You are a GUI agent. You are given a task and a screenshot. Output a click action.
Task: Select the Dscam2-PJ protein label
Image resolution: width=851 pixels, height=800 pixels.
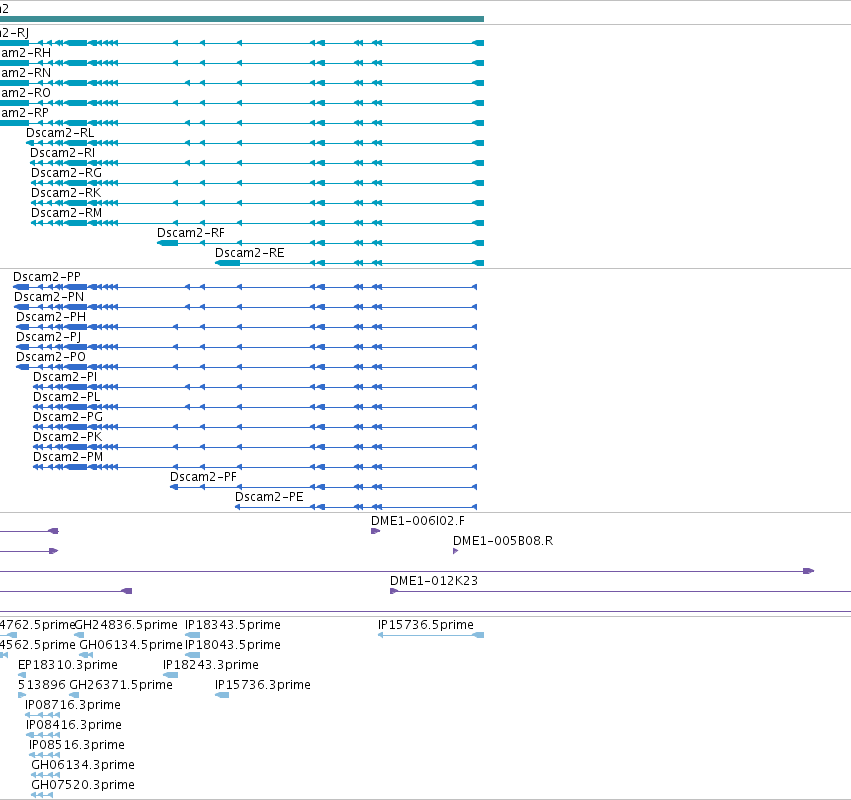48,338
